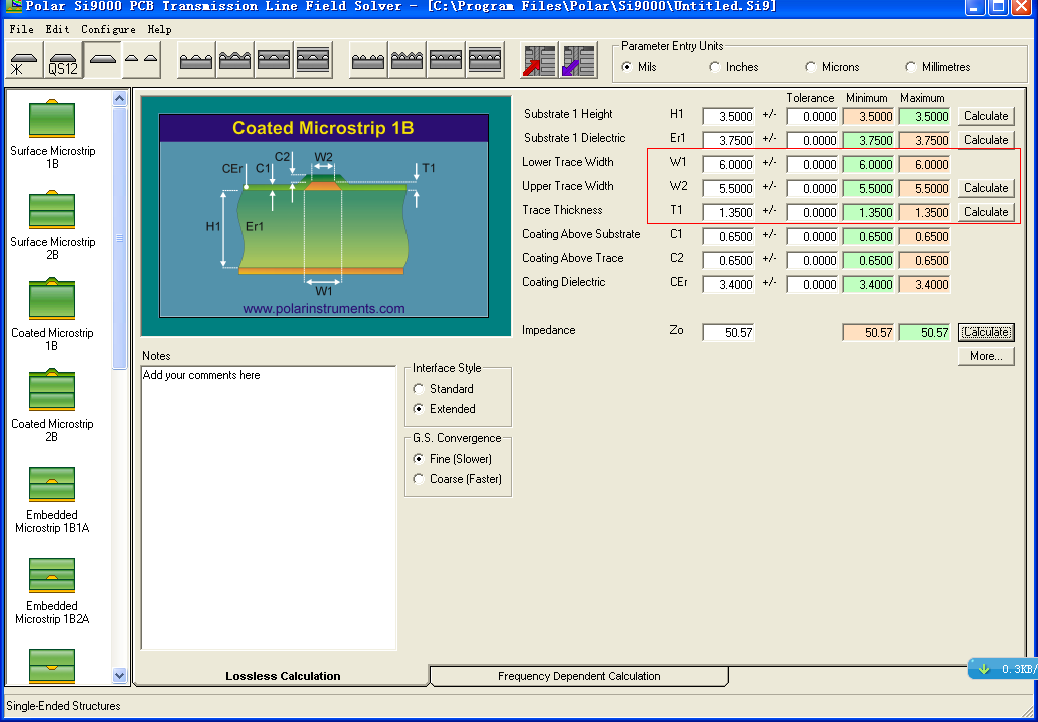Choose the first differential coplanar surface toolbar icon
This screenshot has width=1038, height=722.
367,60
